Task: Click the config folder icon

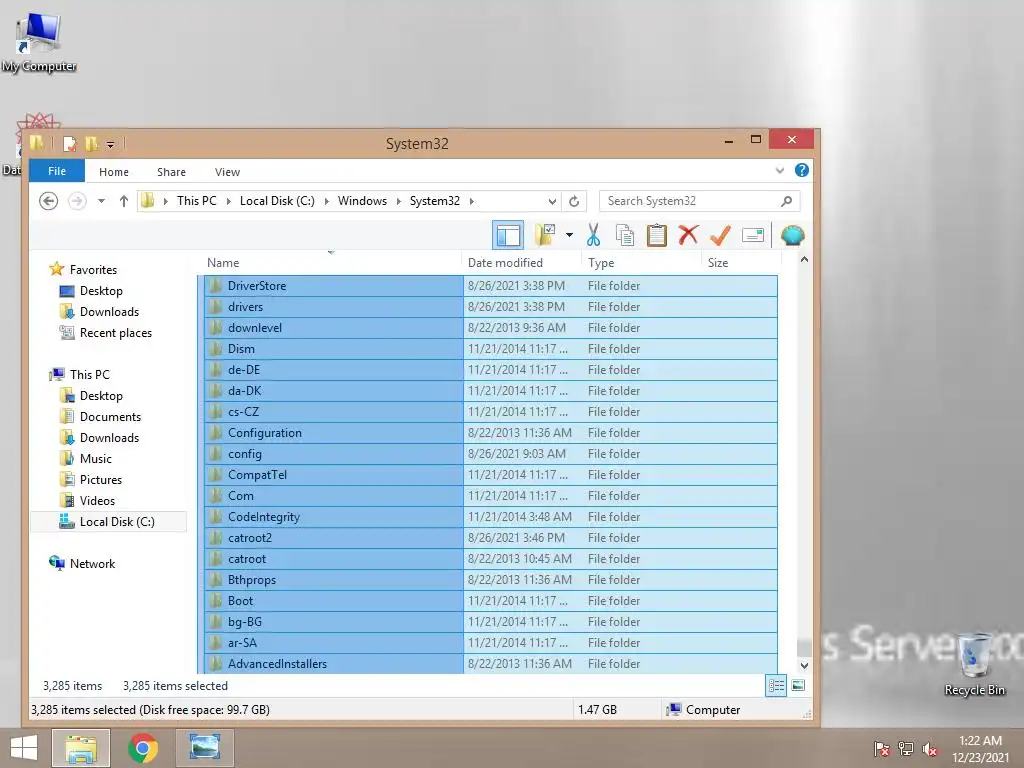Action: point(216,454)
